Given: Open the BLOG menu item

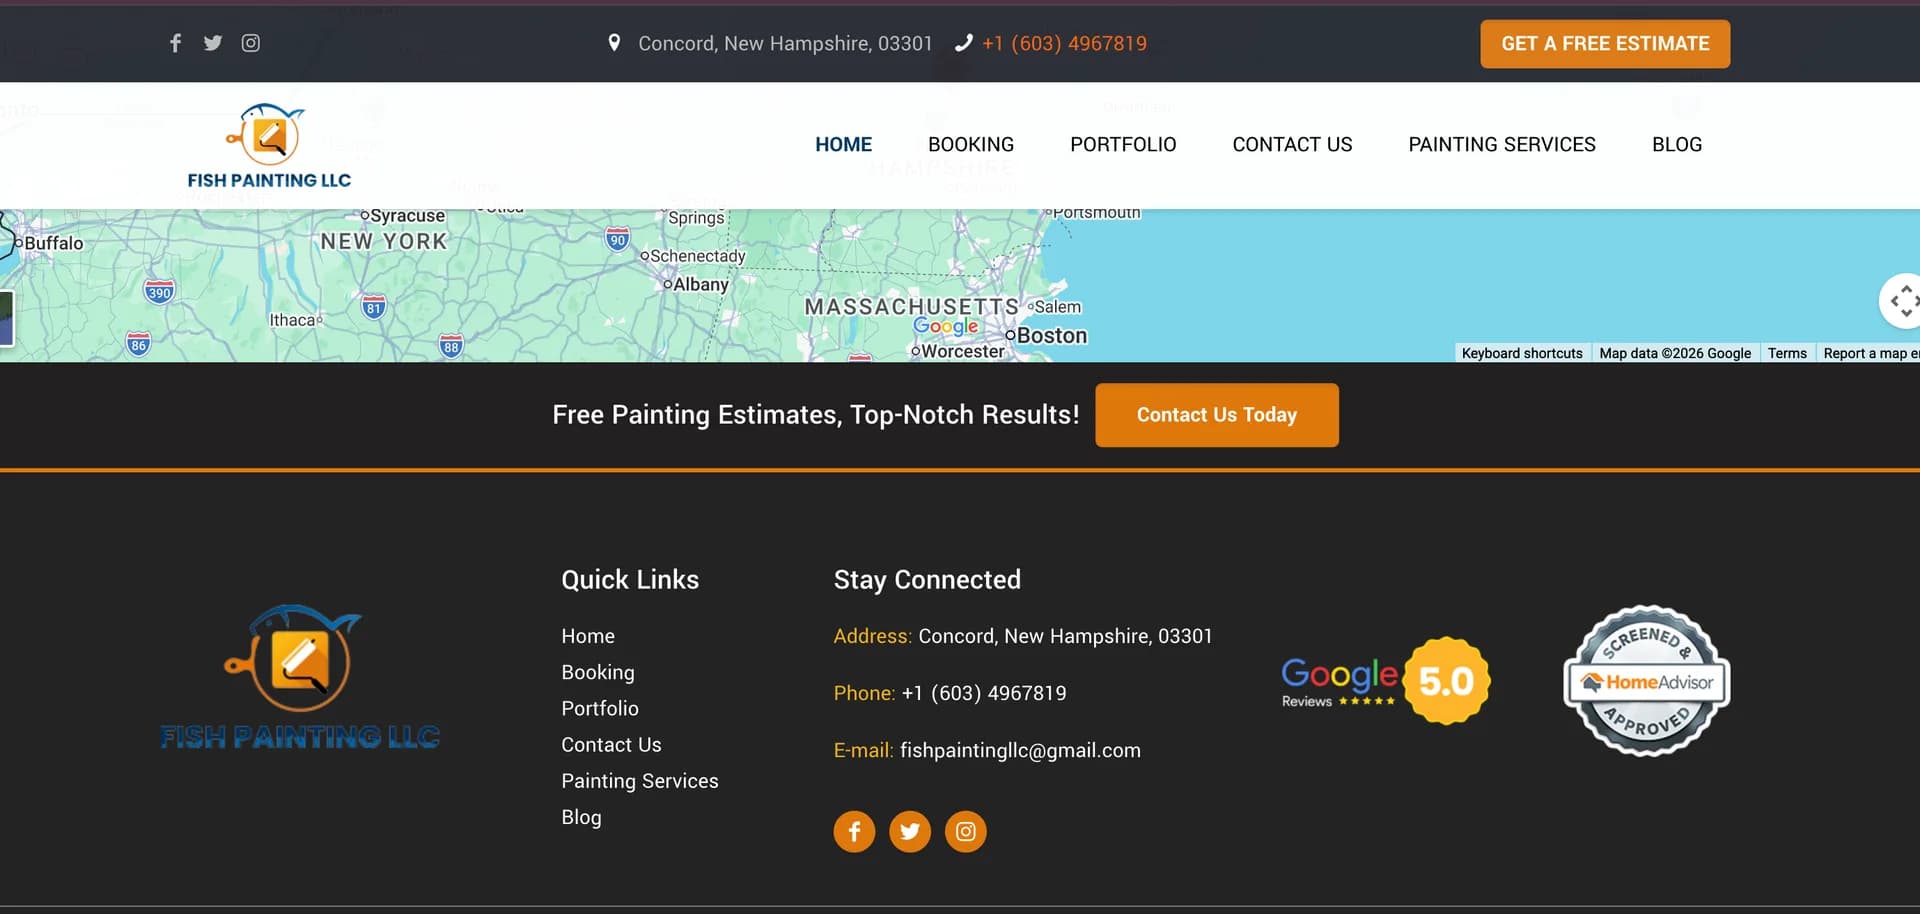Looking at the screenshot, I should coord(1677,145).
